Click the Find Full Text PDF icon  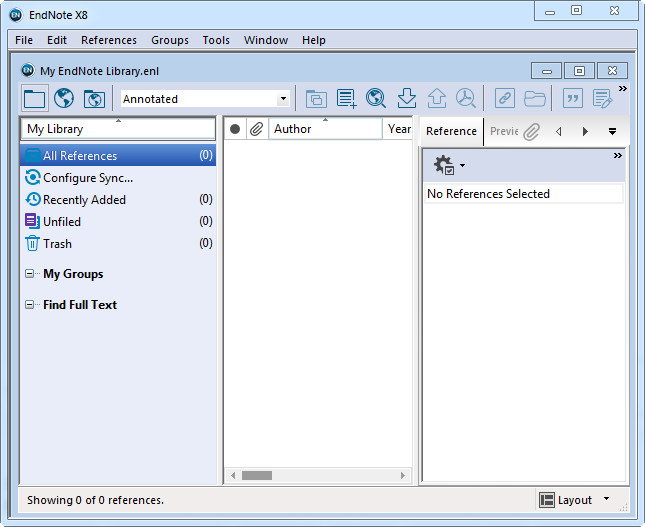[x=466, y=99]
